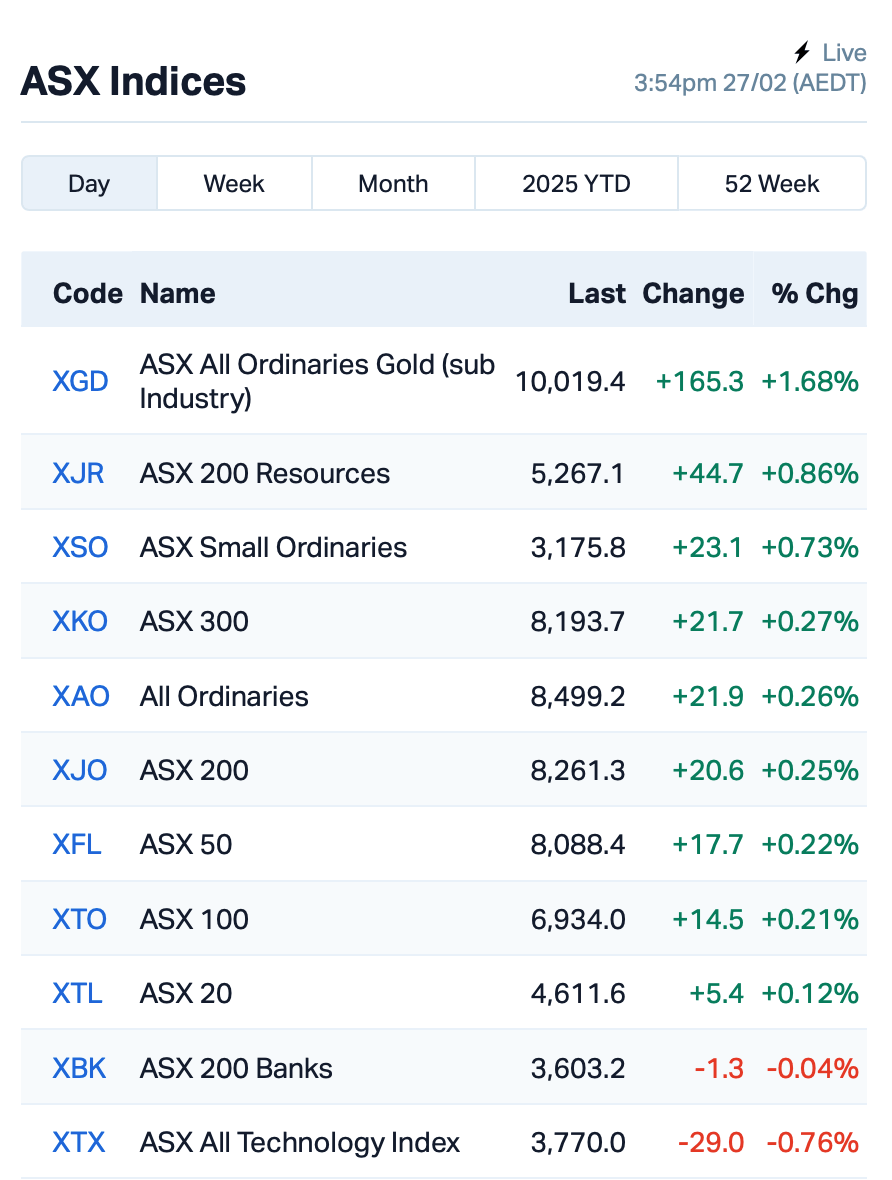
Task: Sort by the Last column header
Action: pos(597,293)
